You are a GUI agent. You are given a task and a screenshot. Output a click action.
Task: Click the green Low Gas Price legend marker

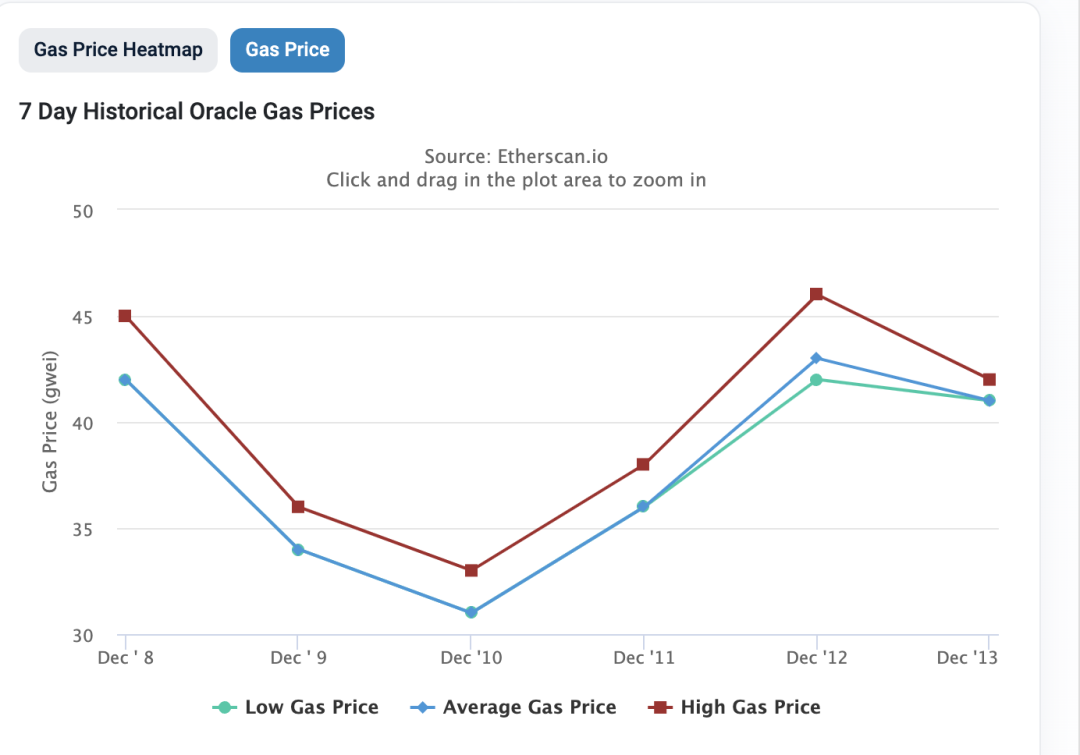click(x=226, y=707)
